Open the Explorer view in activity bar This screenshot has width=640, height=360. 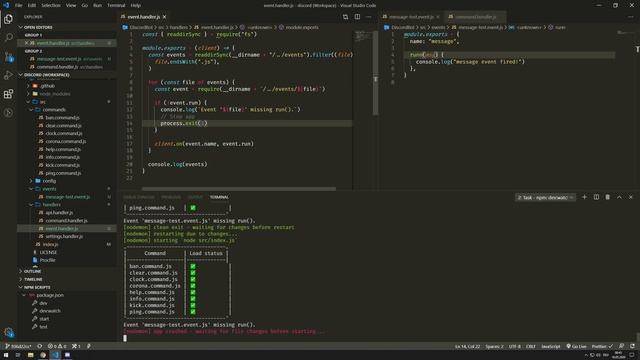[8, 19]
